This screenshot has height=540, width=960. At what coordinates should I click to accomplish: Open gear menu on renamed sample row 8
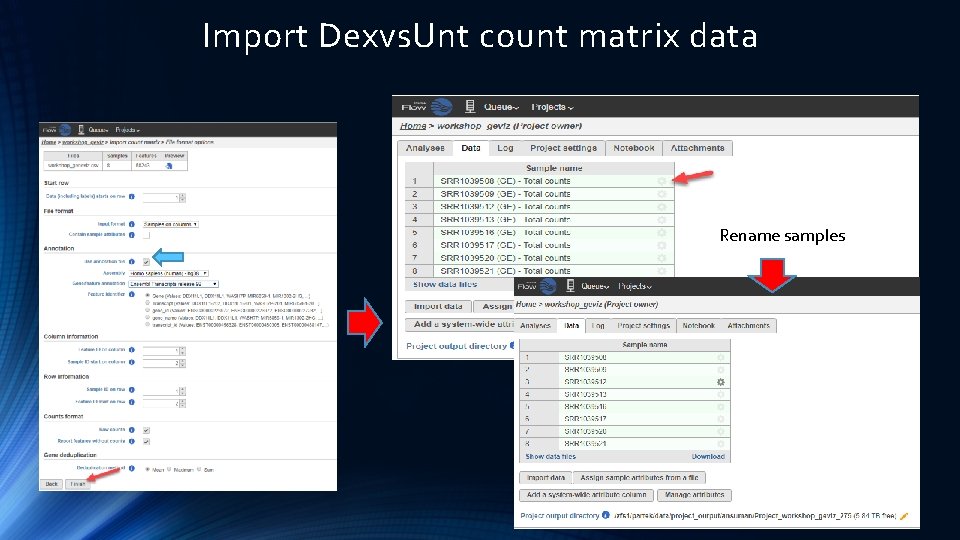coord(721,443)
